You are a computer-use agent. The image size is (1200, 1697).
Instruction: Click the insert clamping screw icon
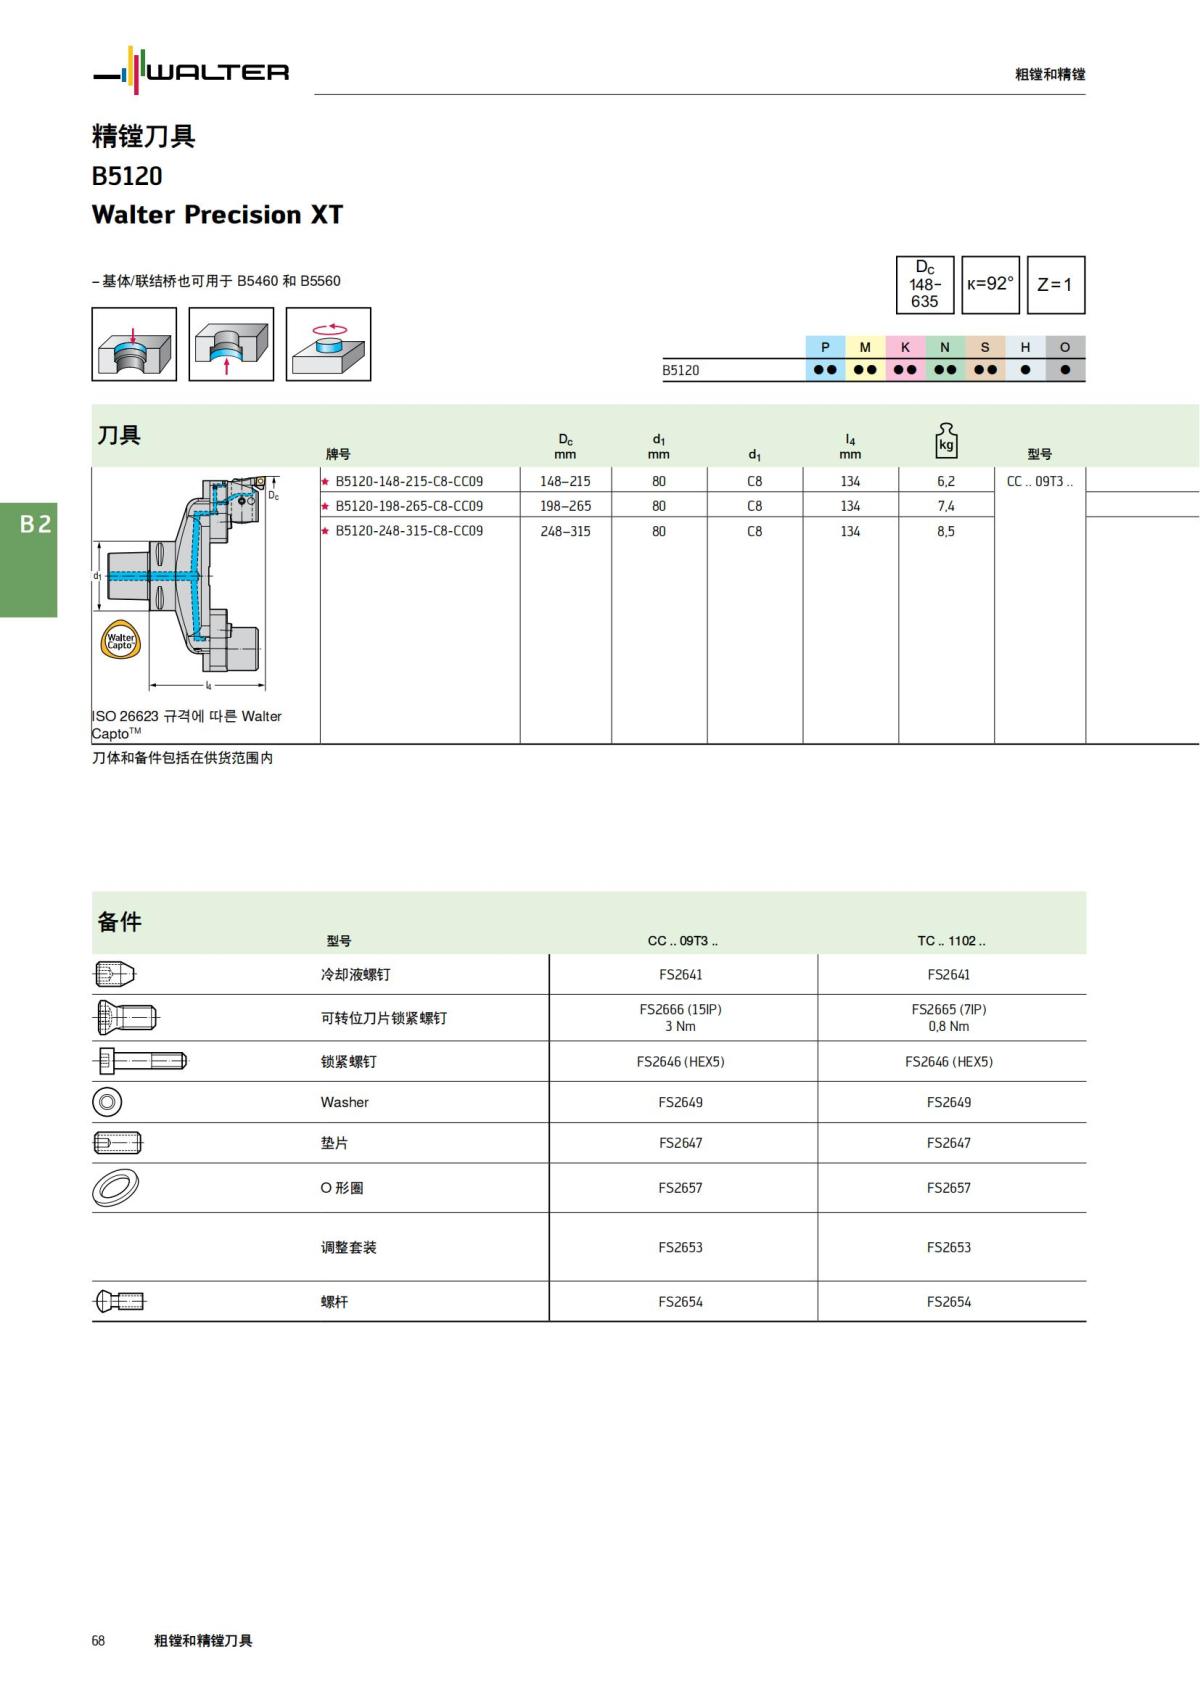click(x=126, y=1018)
